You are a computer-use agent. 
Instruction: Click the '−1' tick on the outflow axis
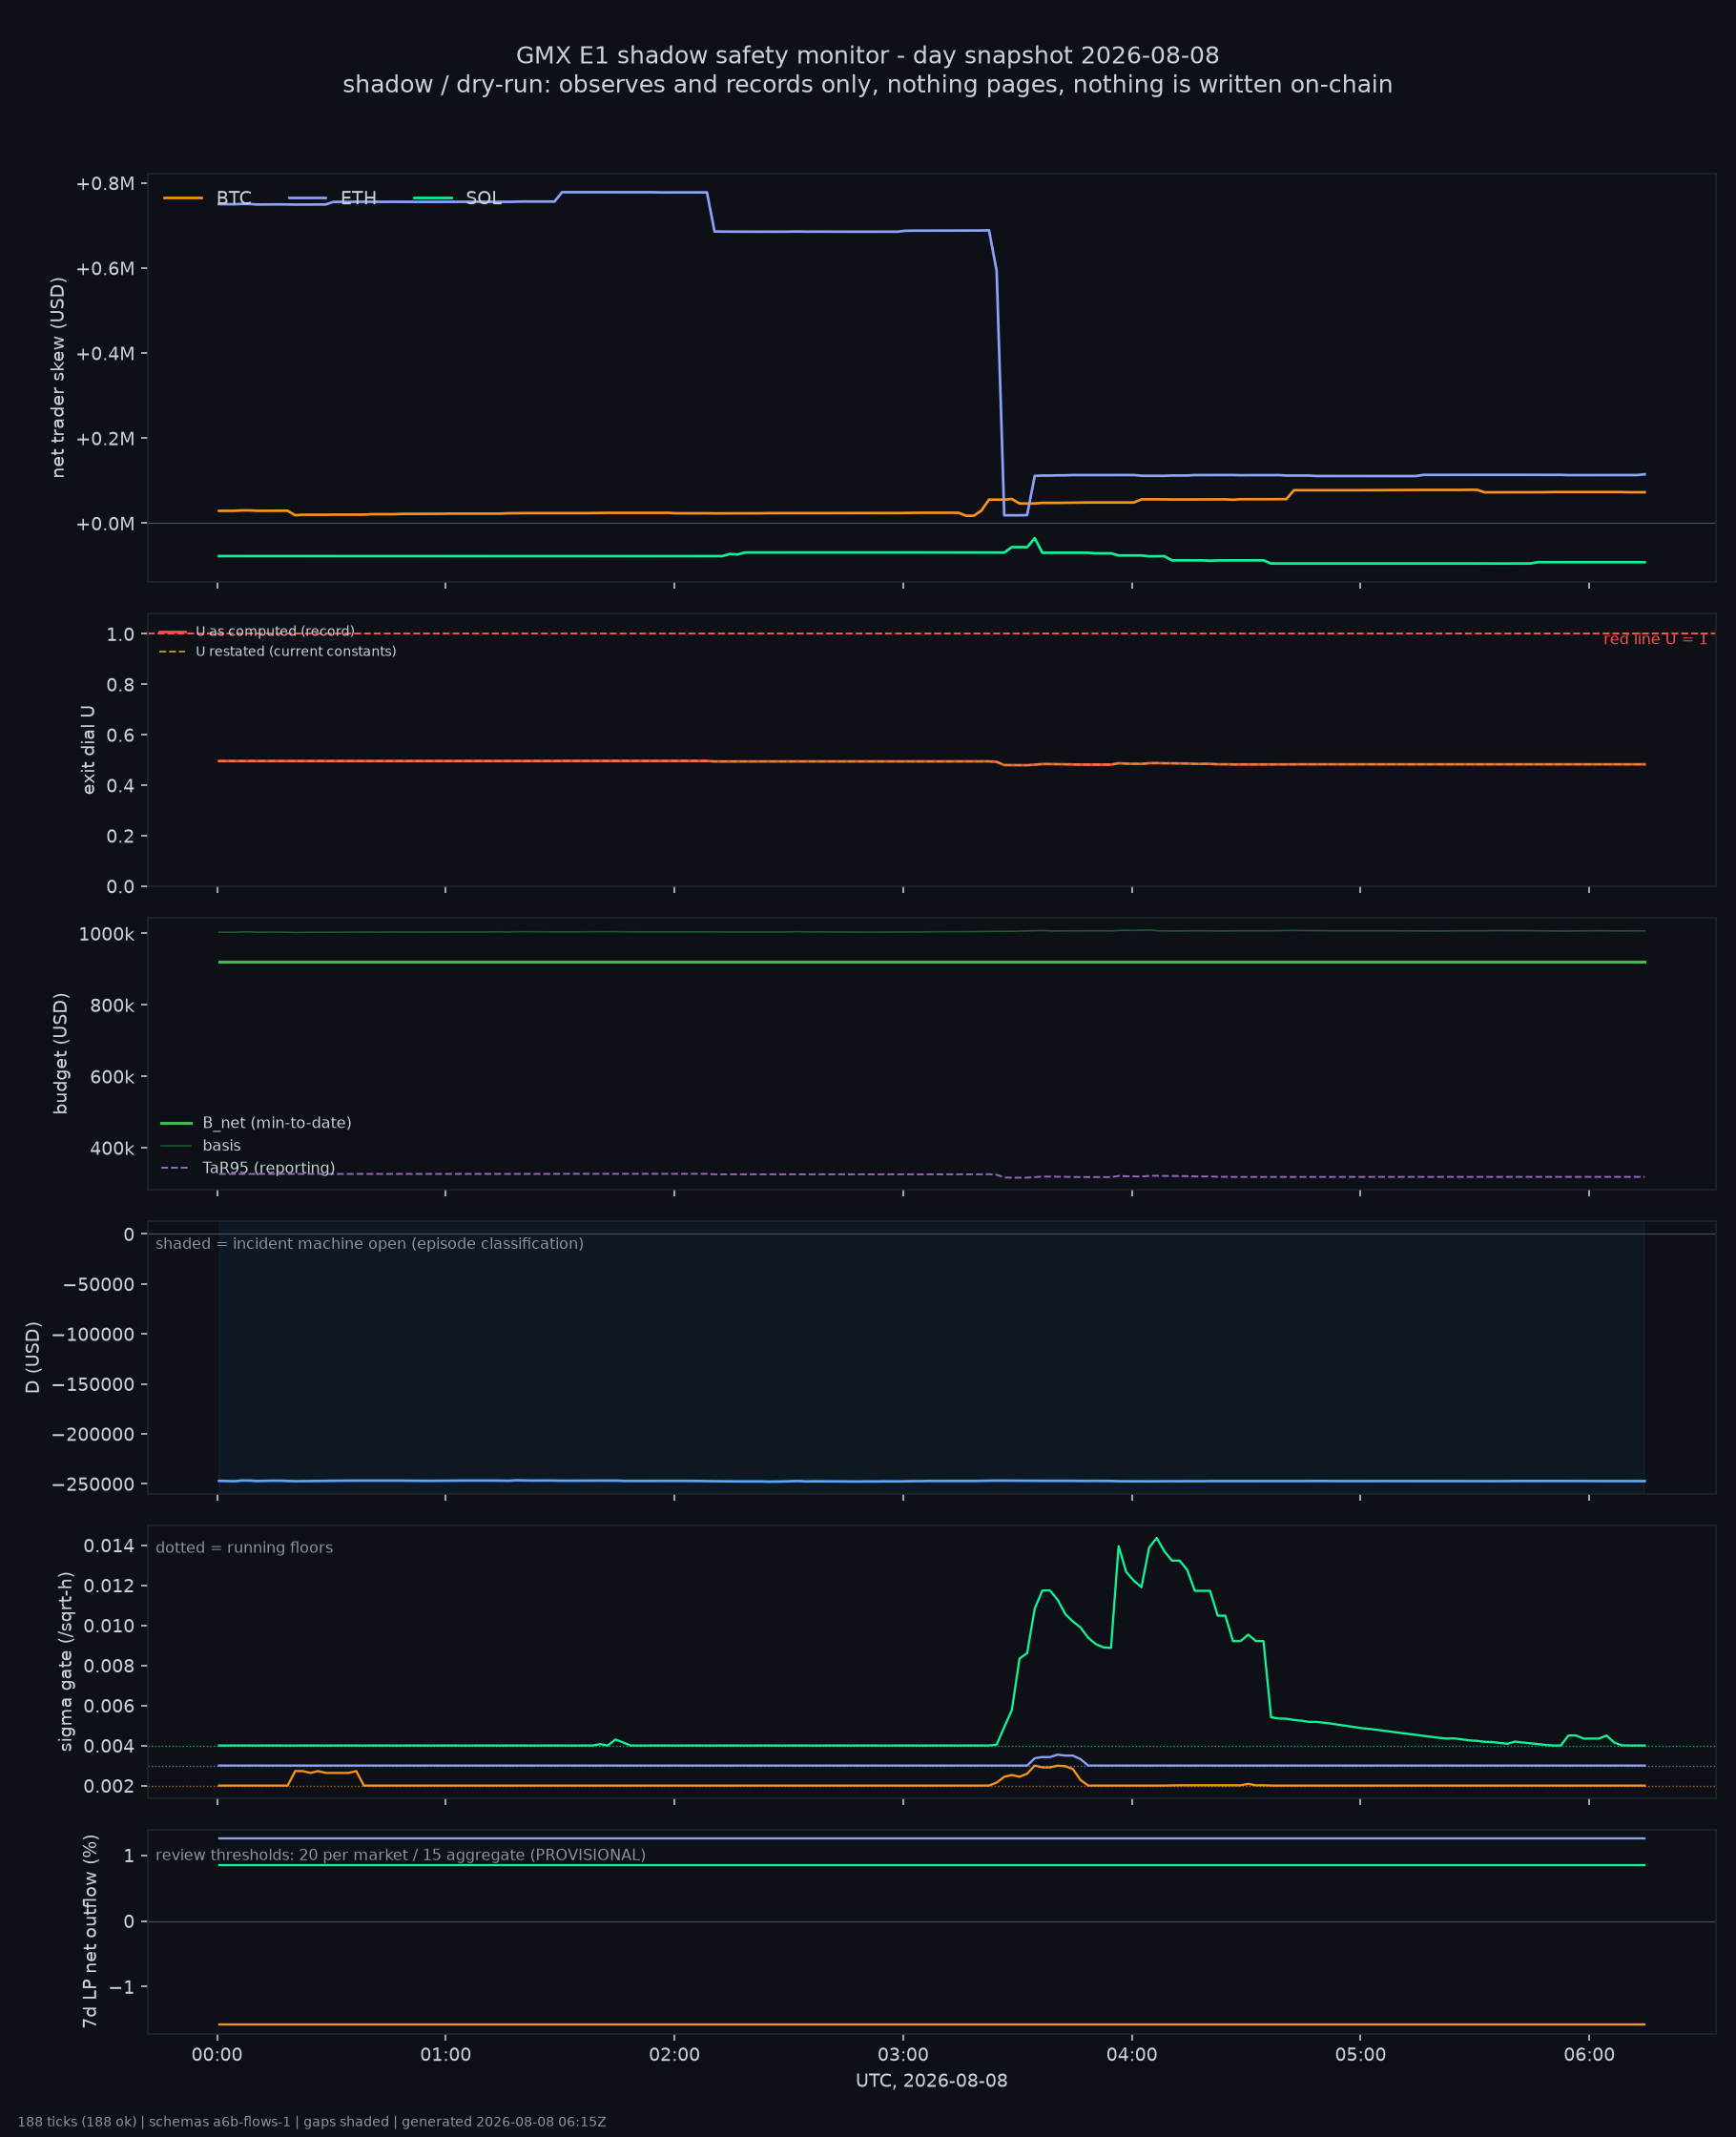tap(121, 1987)
